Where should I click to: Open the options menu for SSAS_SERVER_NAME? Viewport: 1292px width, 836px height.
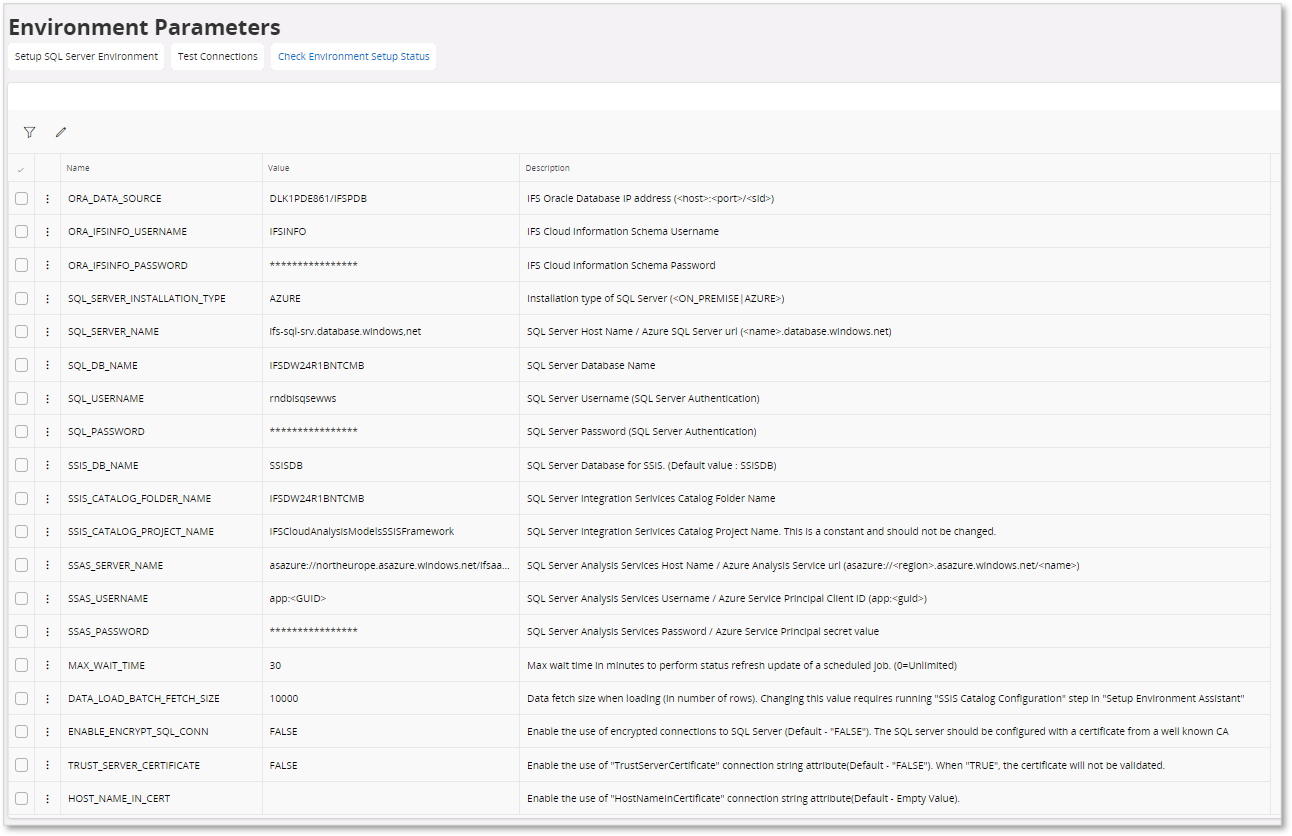point(47,564)
